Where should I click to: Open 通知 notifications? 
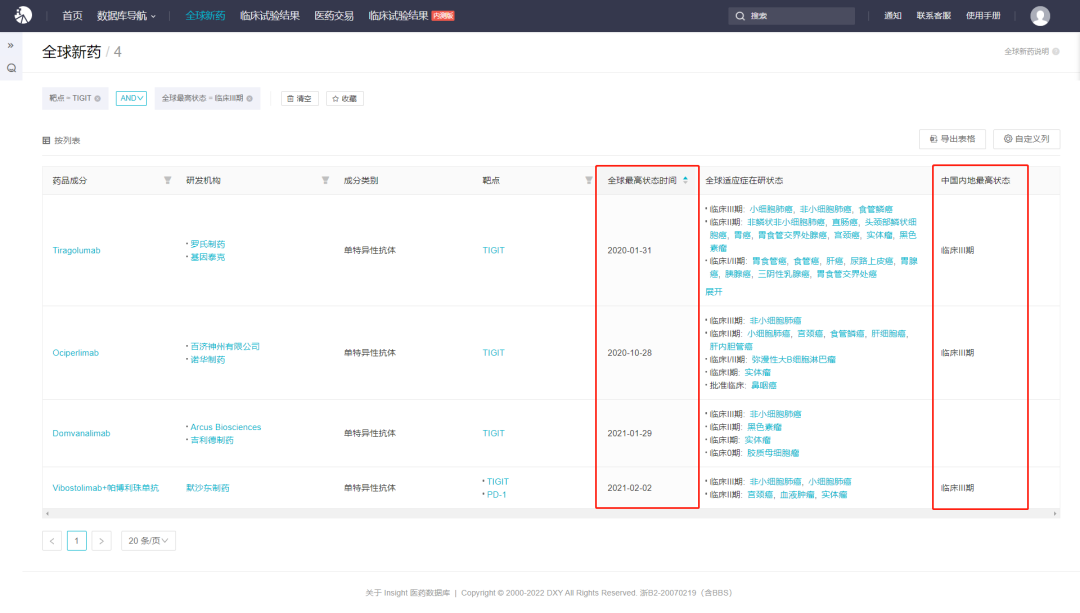click(x=893, y=16)
